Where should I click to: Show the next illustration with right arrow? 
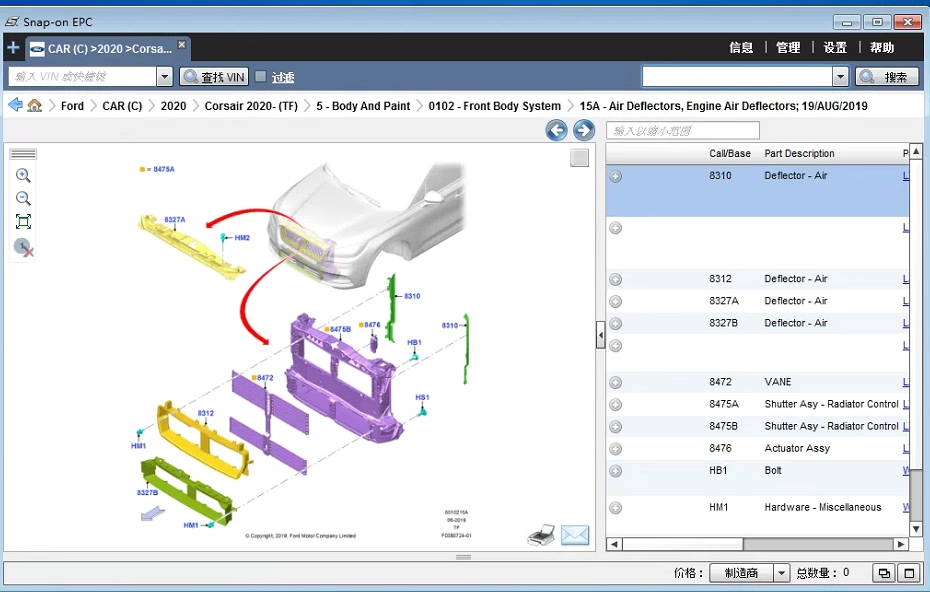coord(584,130)
